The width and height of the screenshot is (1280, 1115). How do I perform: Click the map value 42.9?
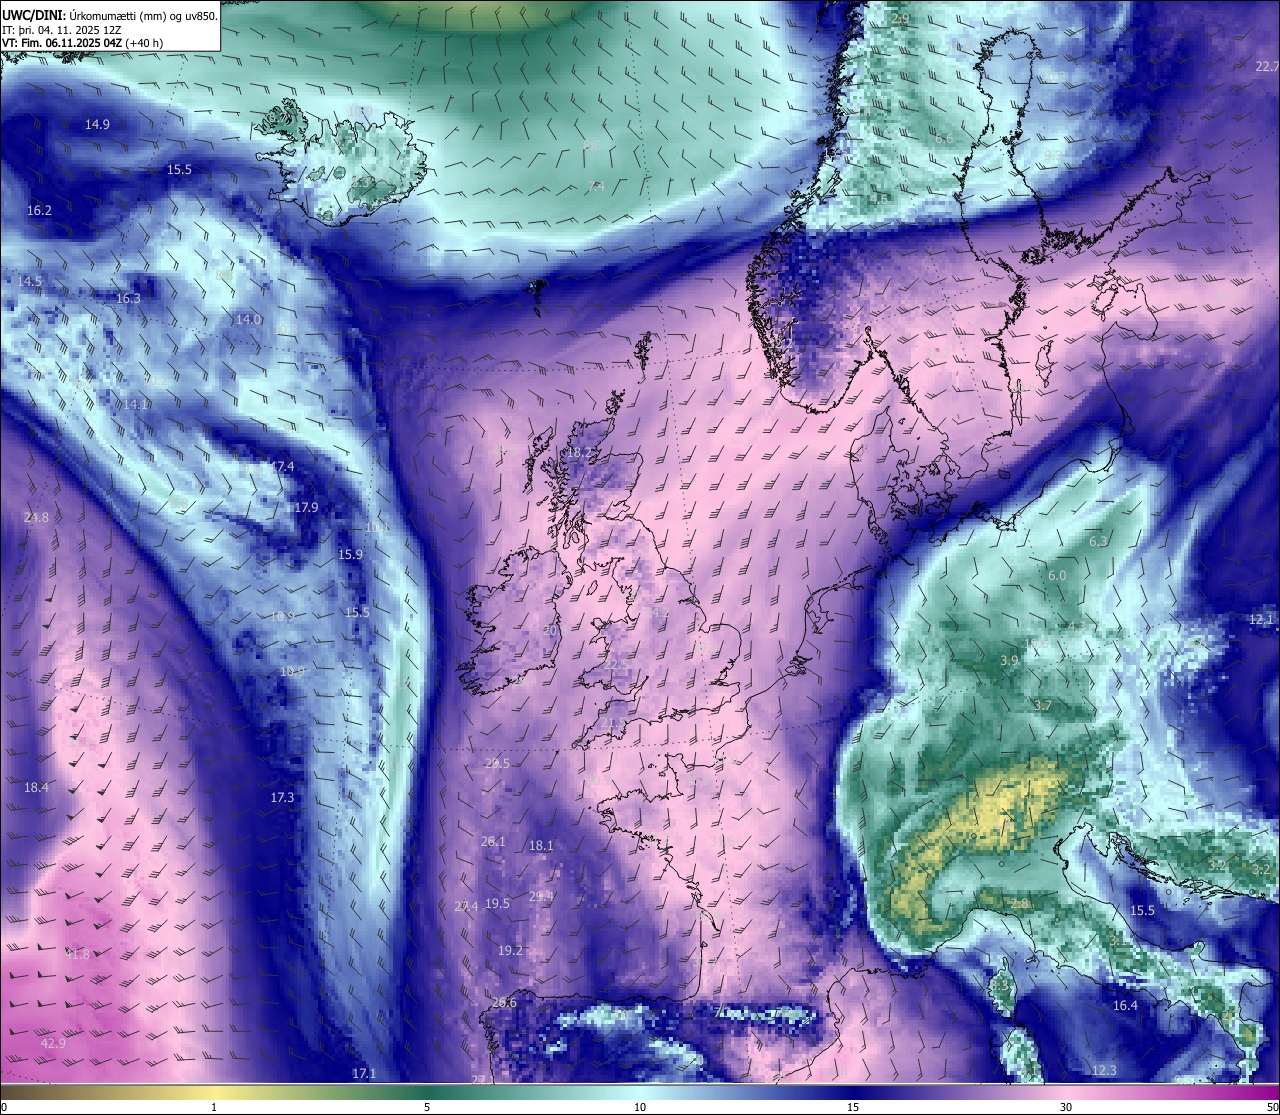click(x=53, y=1043)
